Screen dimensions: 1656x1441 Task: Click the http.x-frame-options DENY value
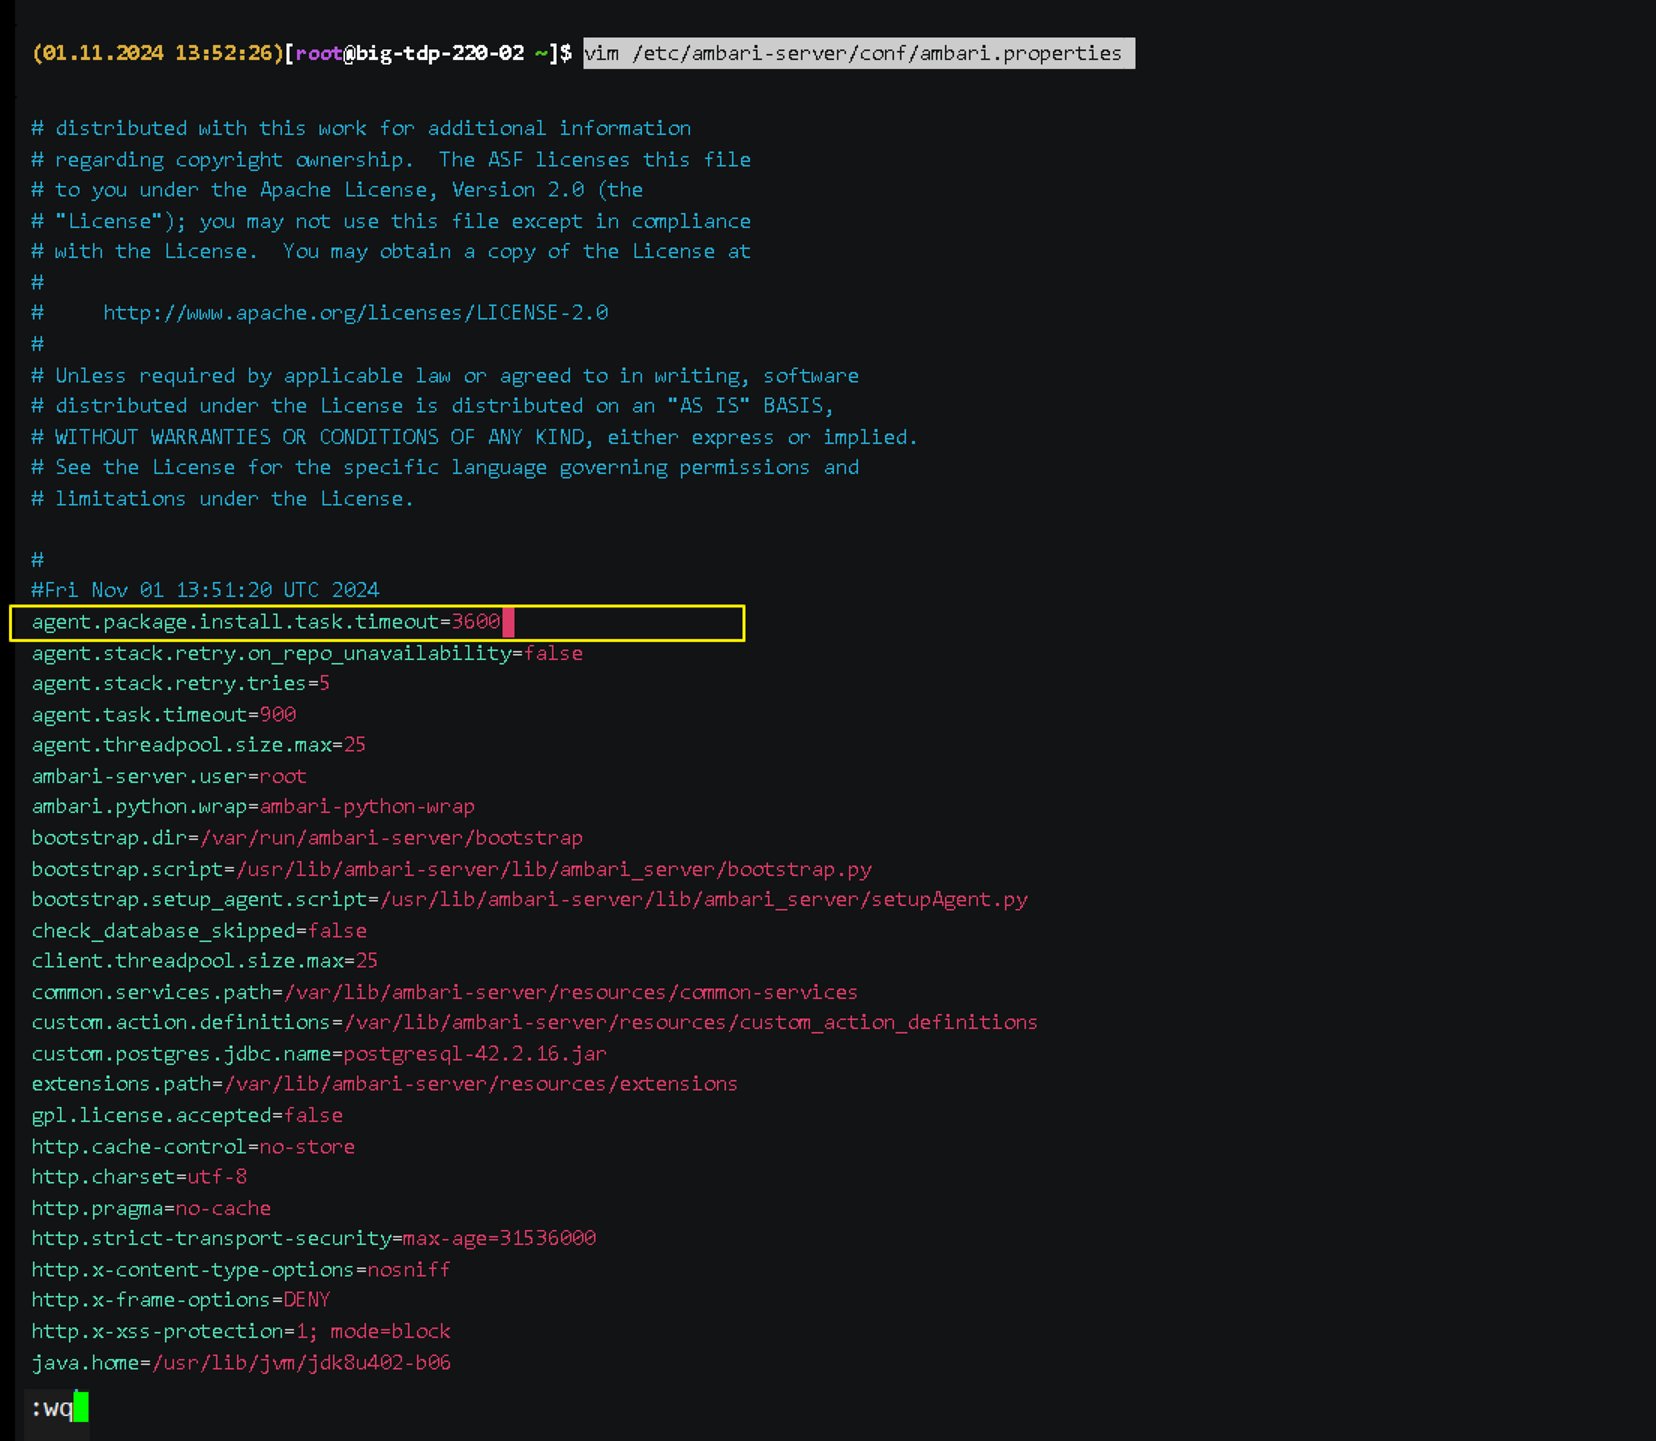306,1300
